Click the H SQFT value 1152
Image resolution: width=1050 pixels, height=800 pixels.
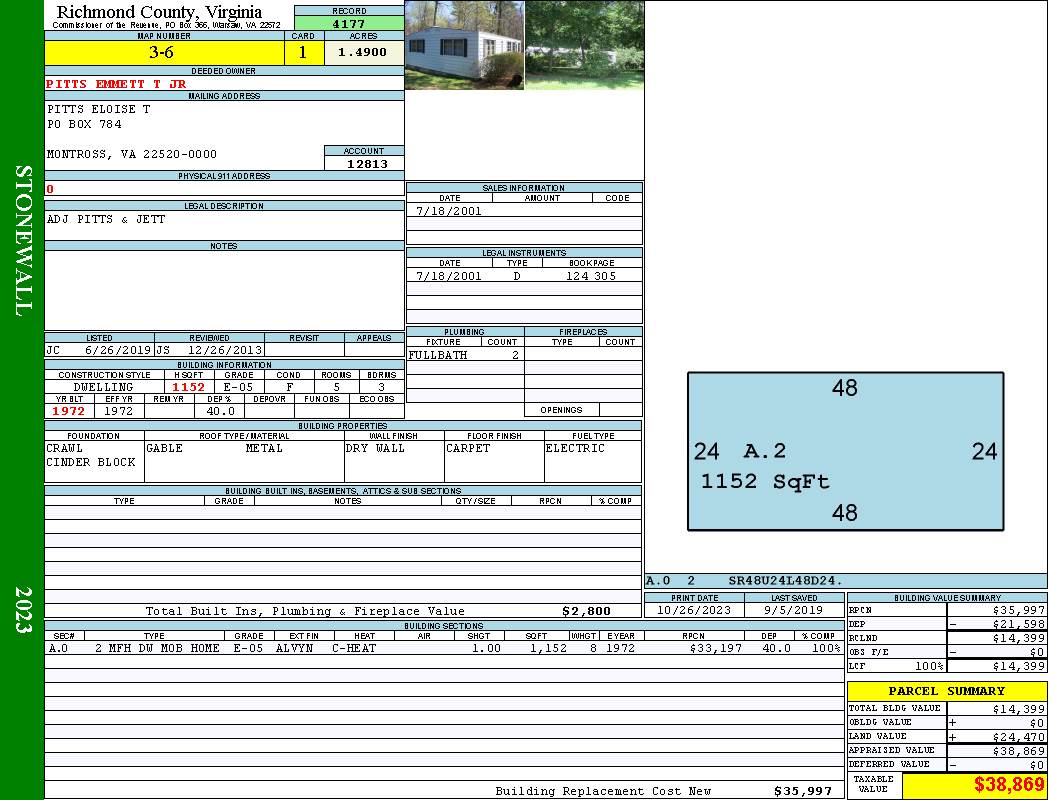[x=188, y=387]
